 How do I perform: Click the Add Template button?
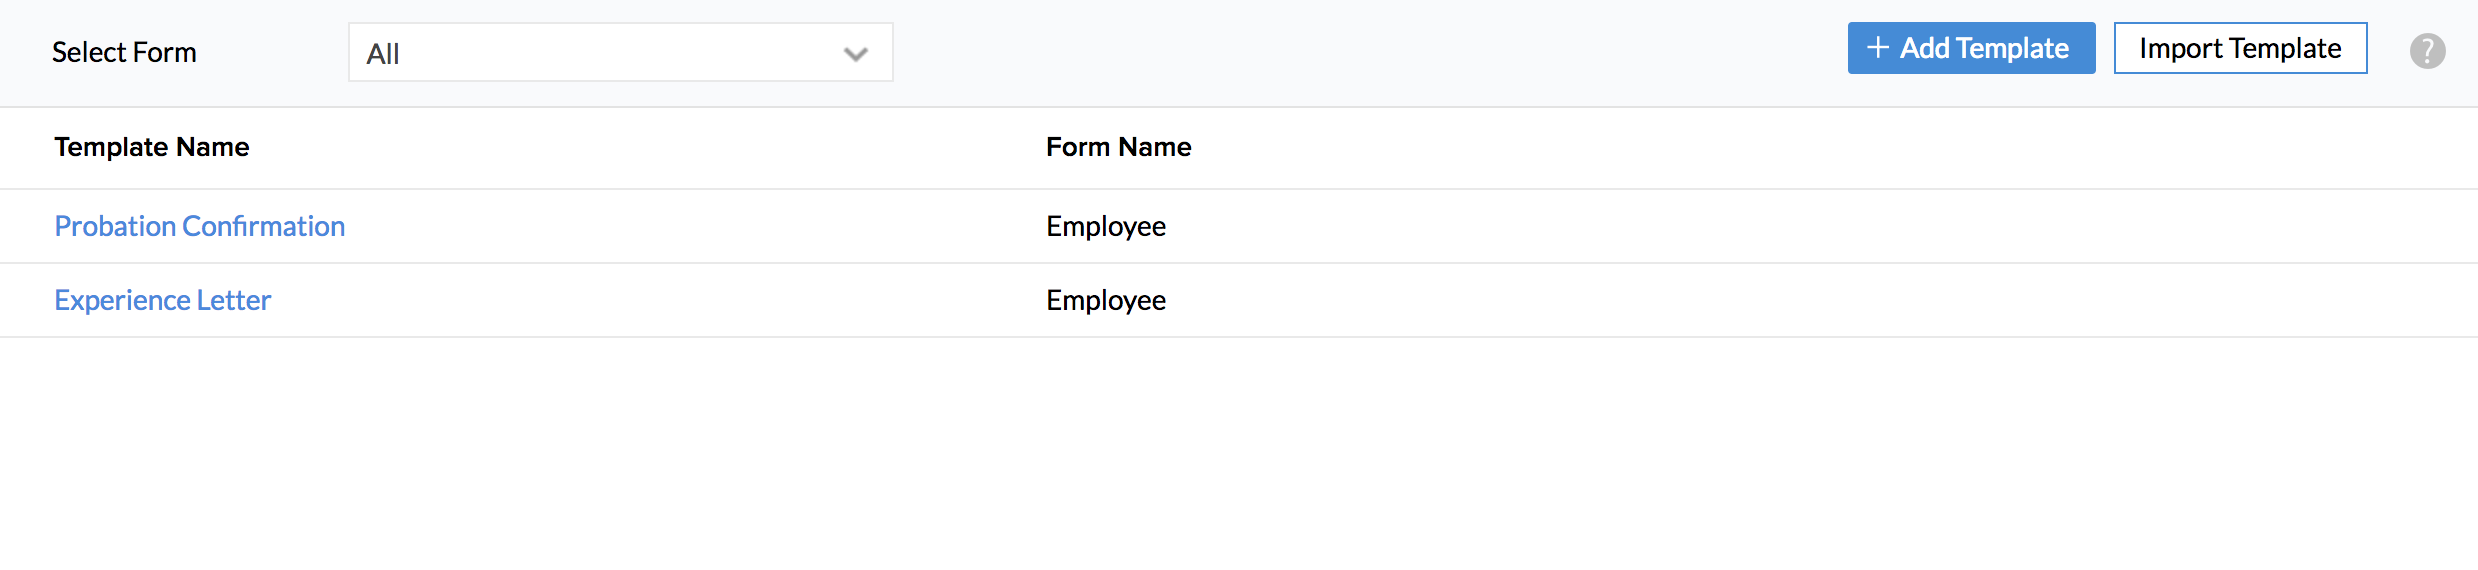click(1971, 48)
